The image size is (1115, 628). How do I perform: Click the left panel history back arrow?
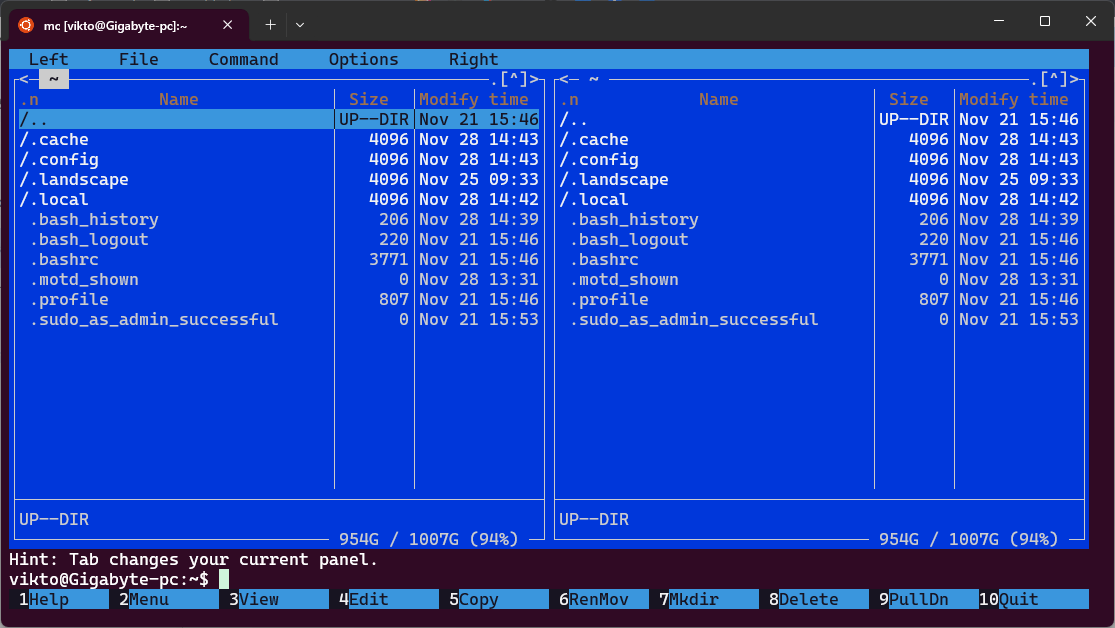tap(24, 79)
